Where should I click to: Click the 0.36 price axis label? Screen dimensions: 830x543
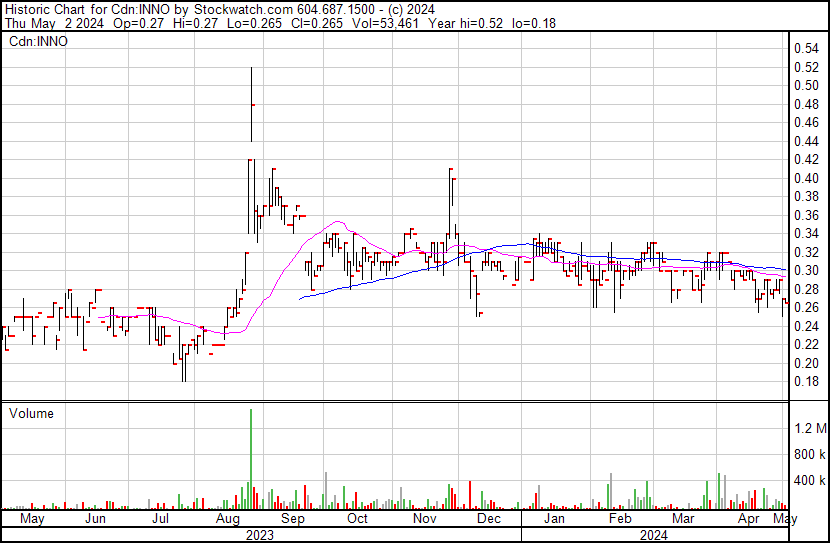[x=806, y=215]
